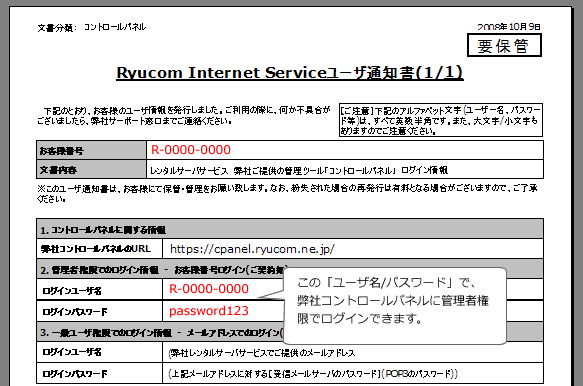Click the section 1 コントロールパネル header row
Viewport: 583px width, 386px height.
pos(290,229)
